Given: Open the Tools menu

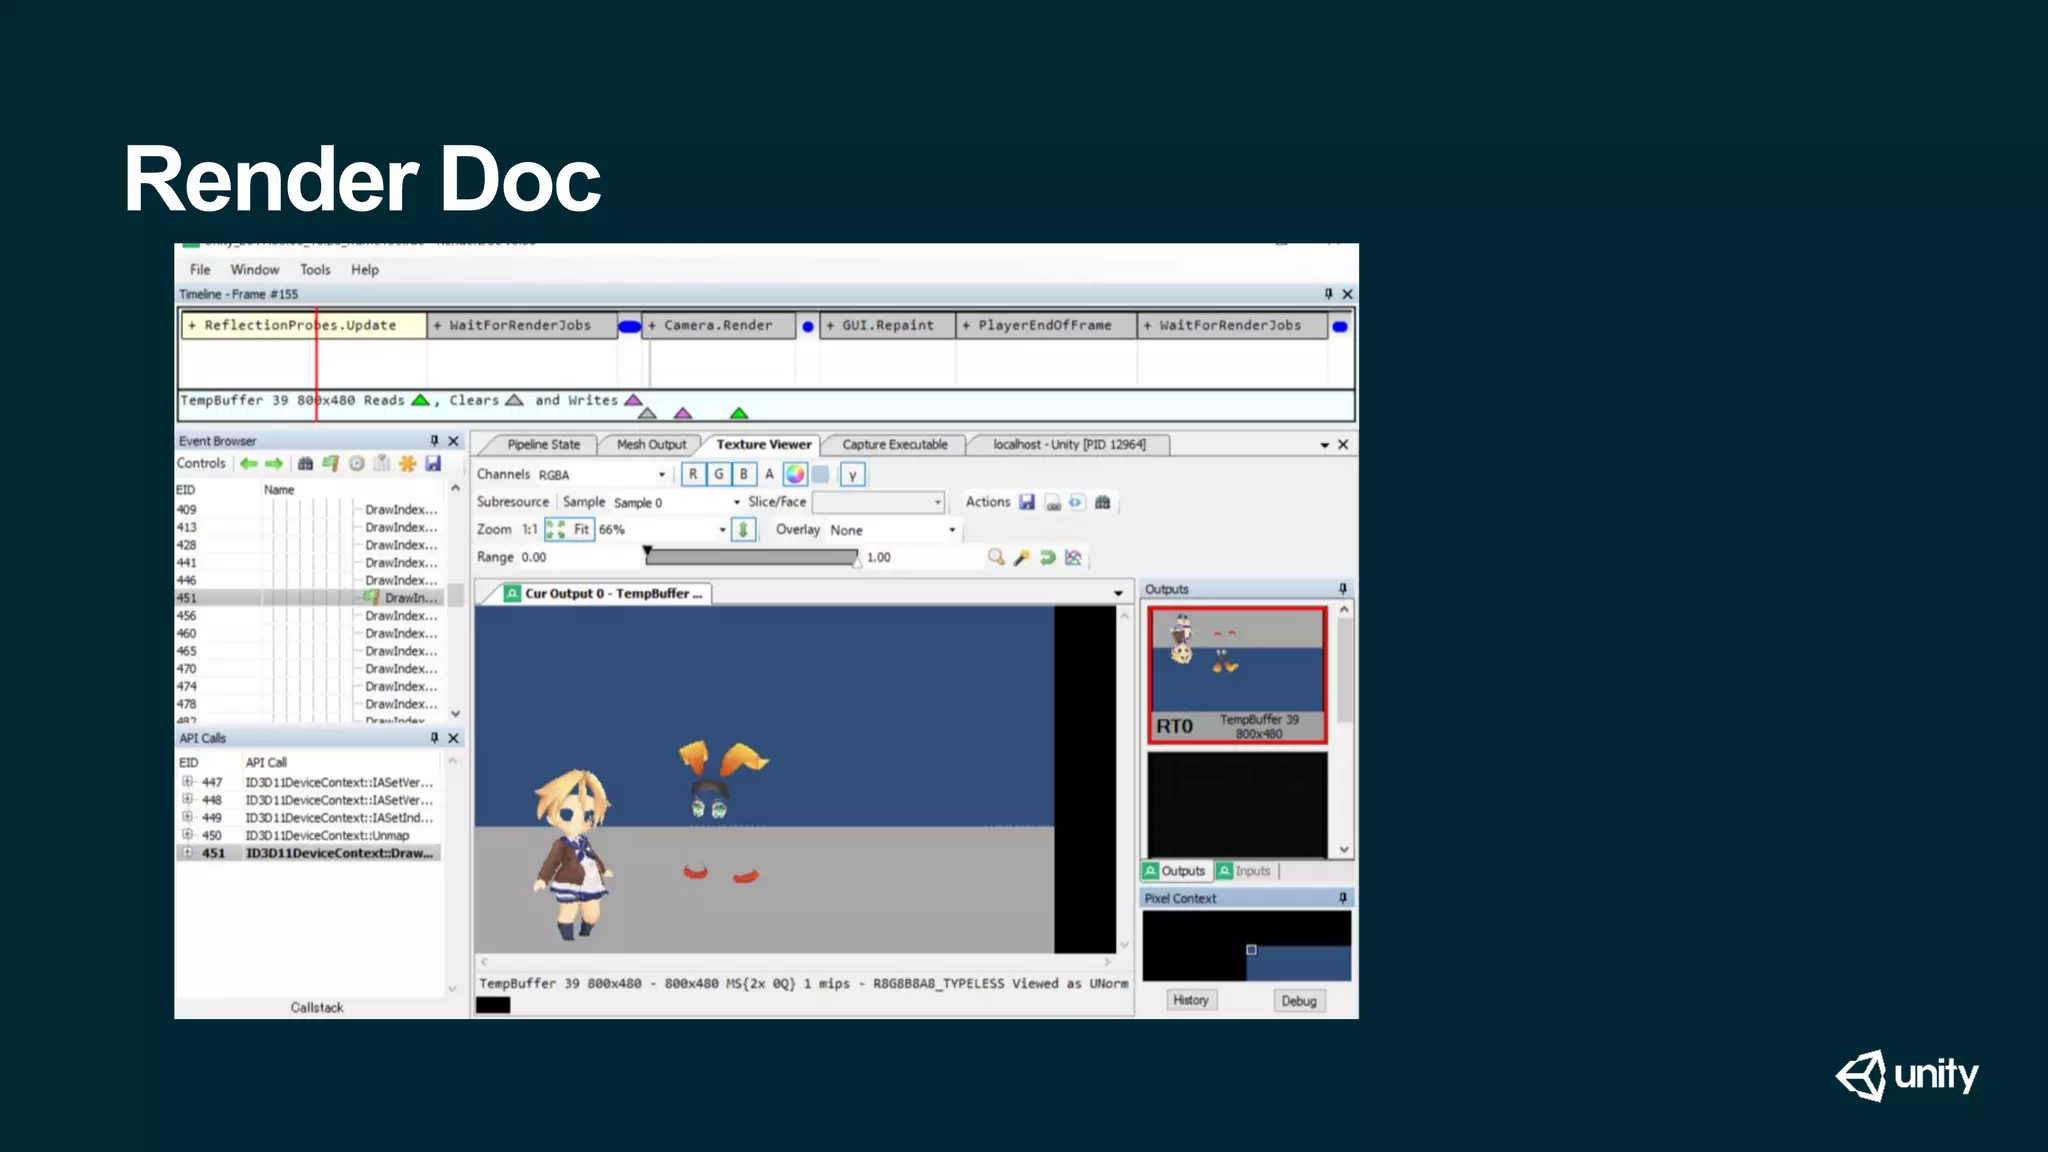Looking at the screenshot, I should point(314,270).
